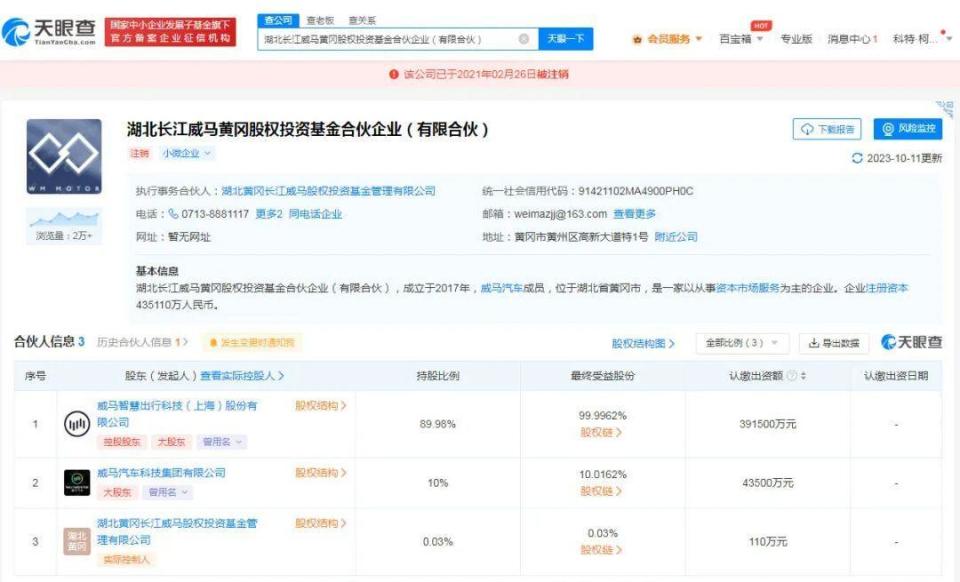The height and width of the screenshot is (582, 960).
Task: Expand the 小微企业 tag dropdown
Action: coord(186,153)
